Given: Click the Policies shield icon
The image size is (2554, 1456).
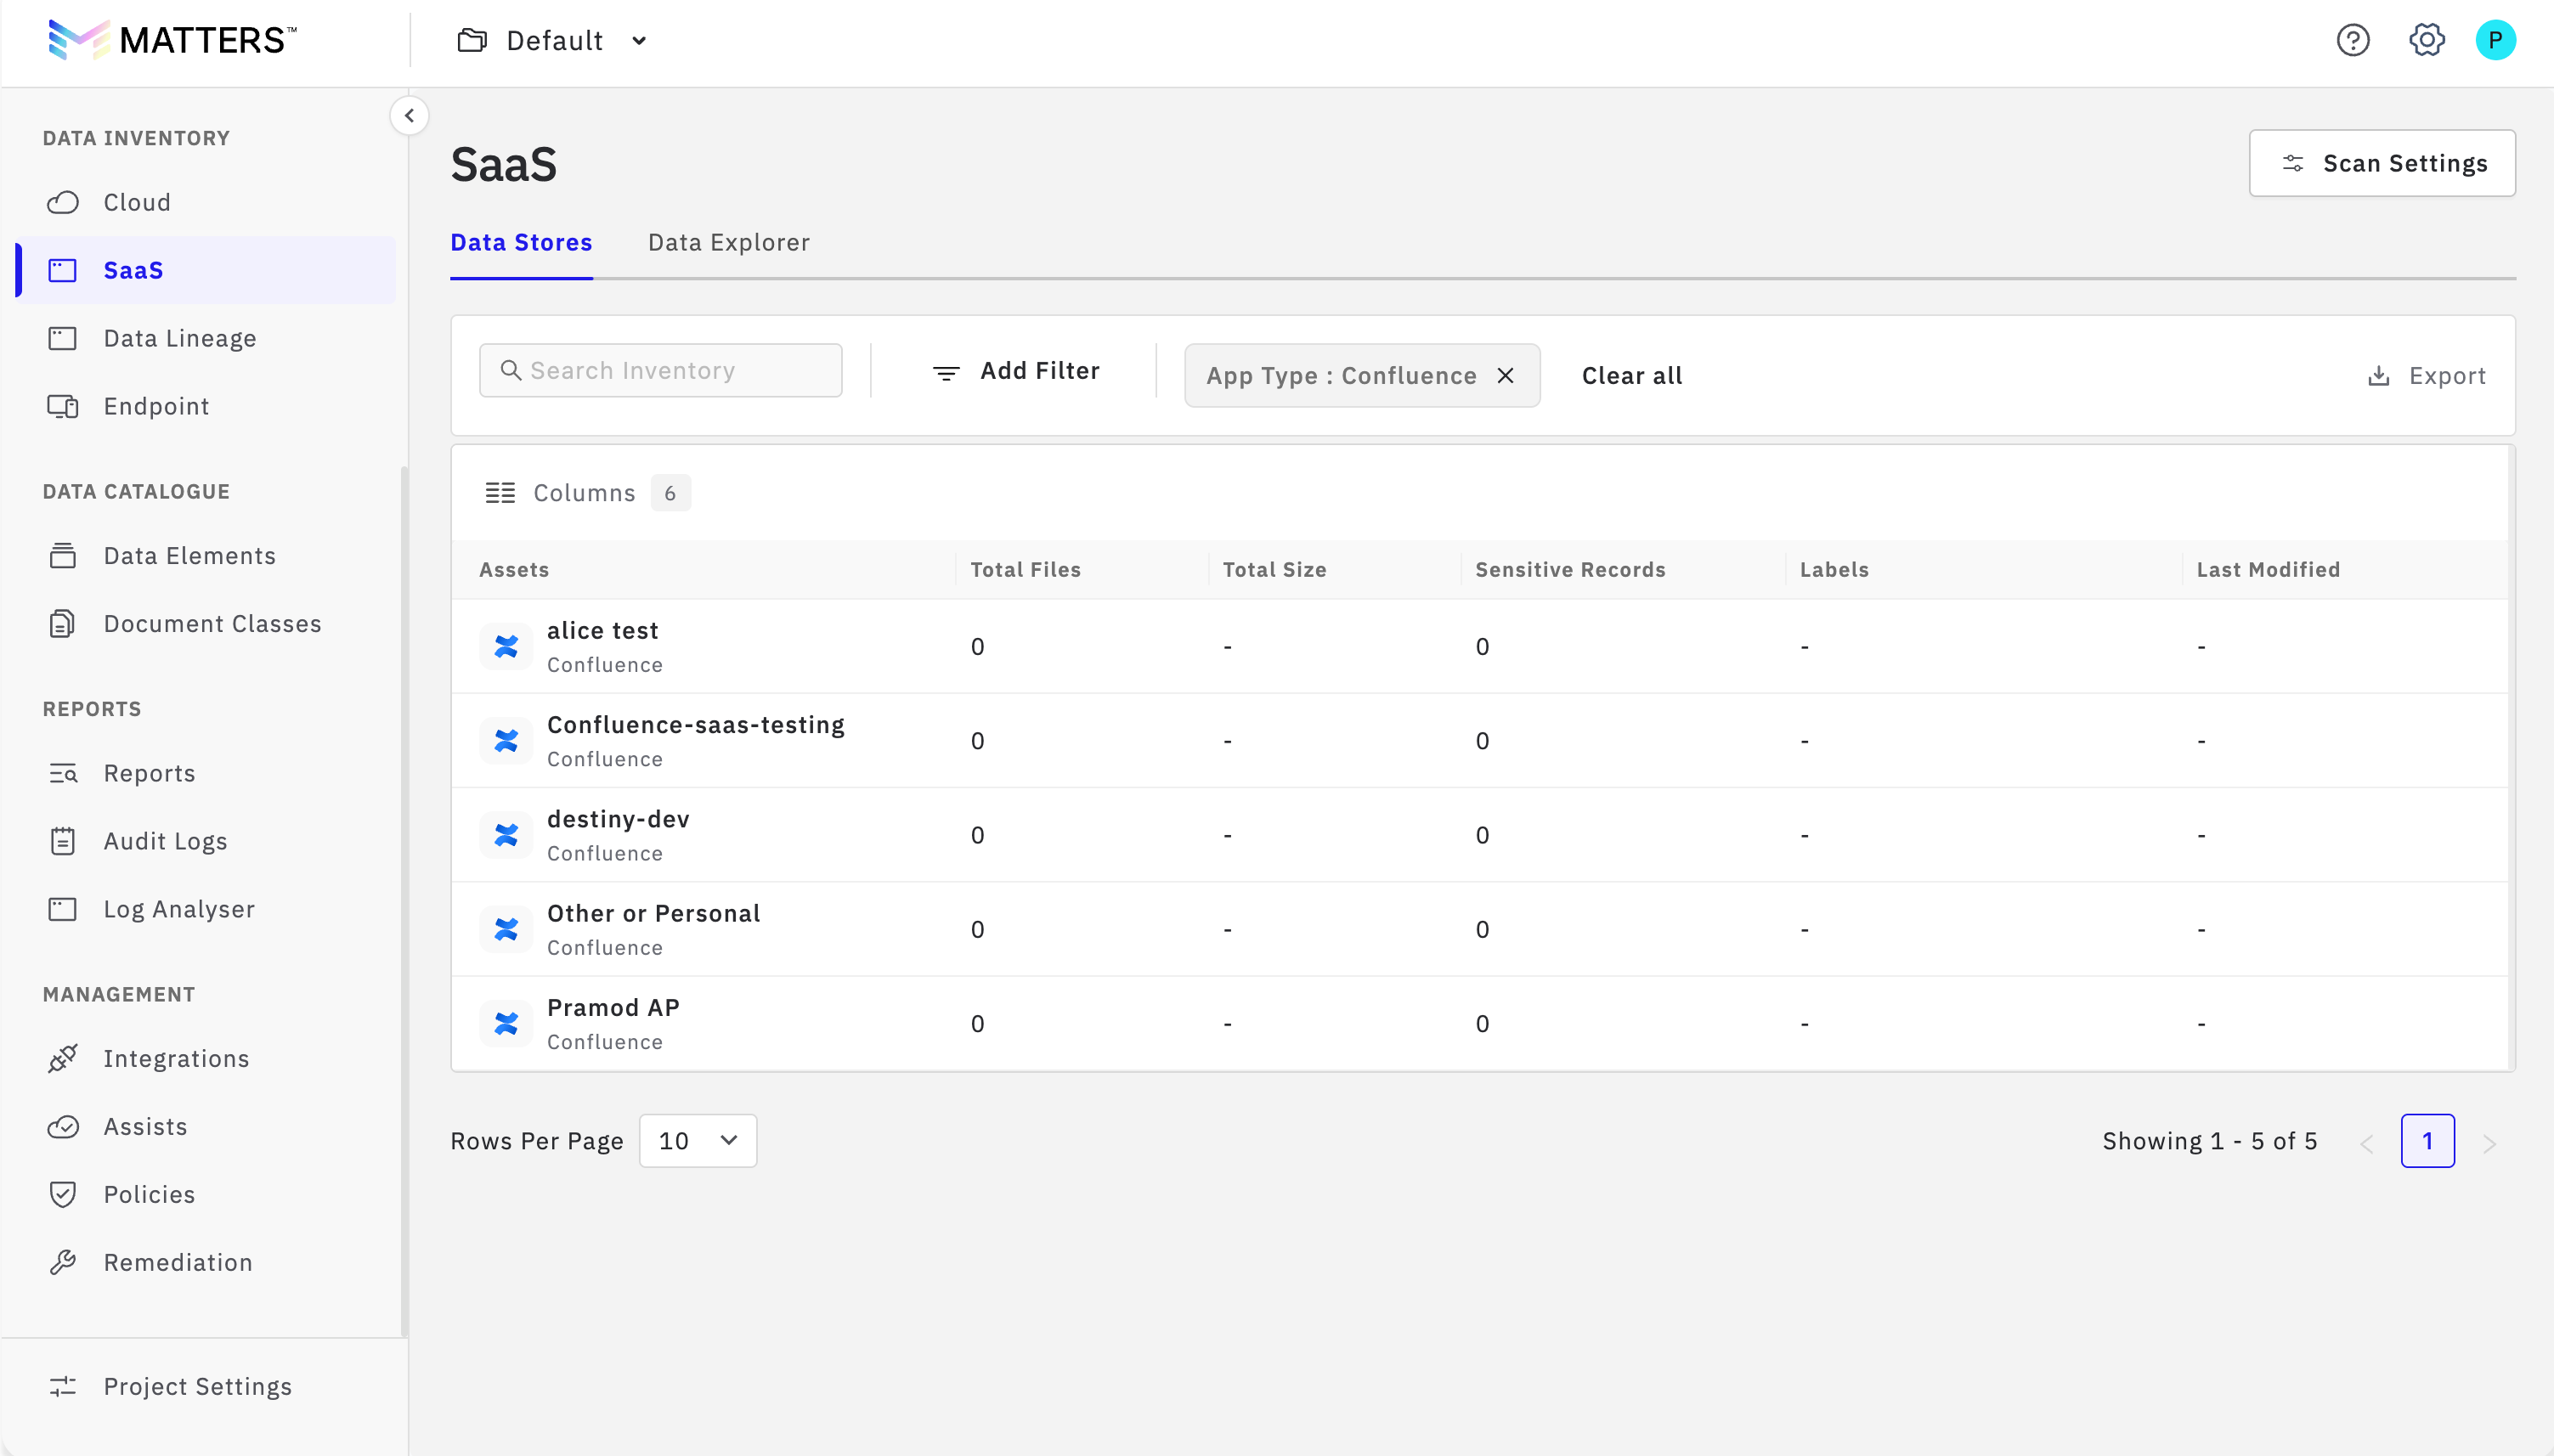Looking at the screenshot, I should click(63, 1194).
